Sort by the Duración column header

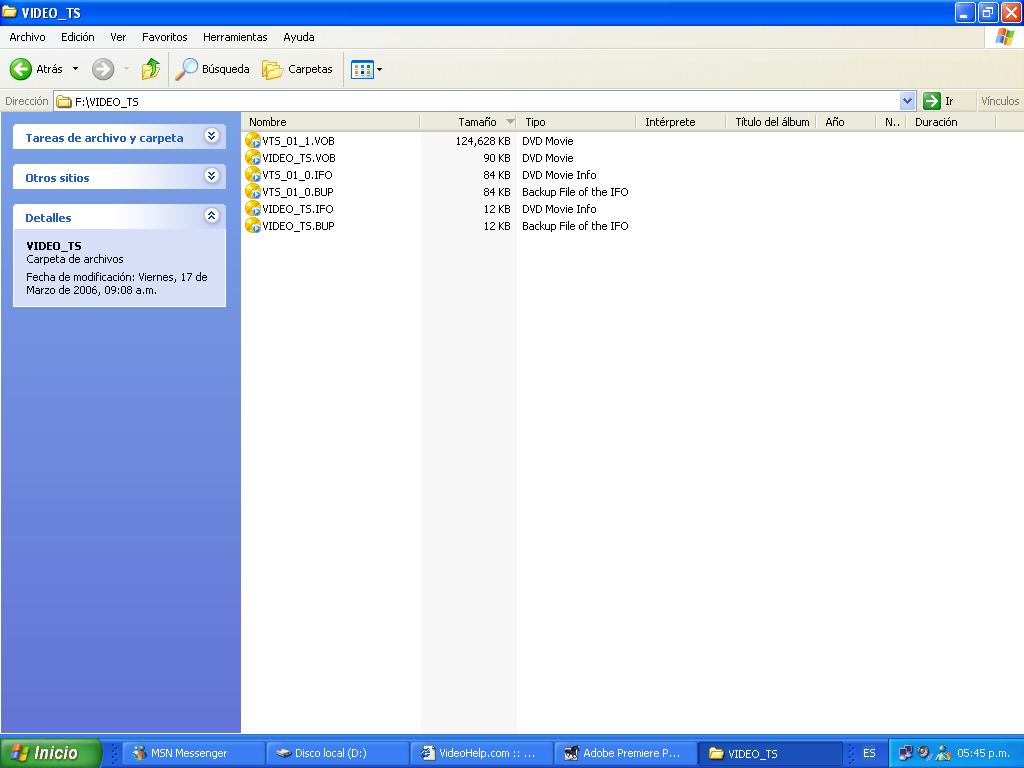point(951,122)
